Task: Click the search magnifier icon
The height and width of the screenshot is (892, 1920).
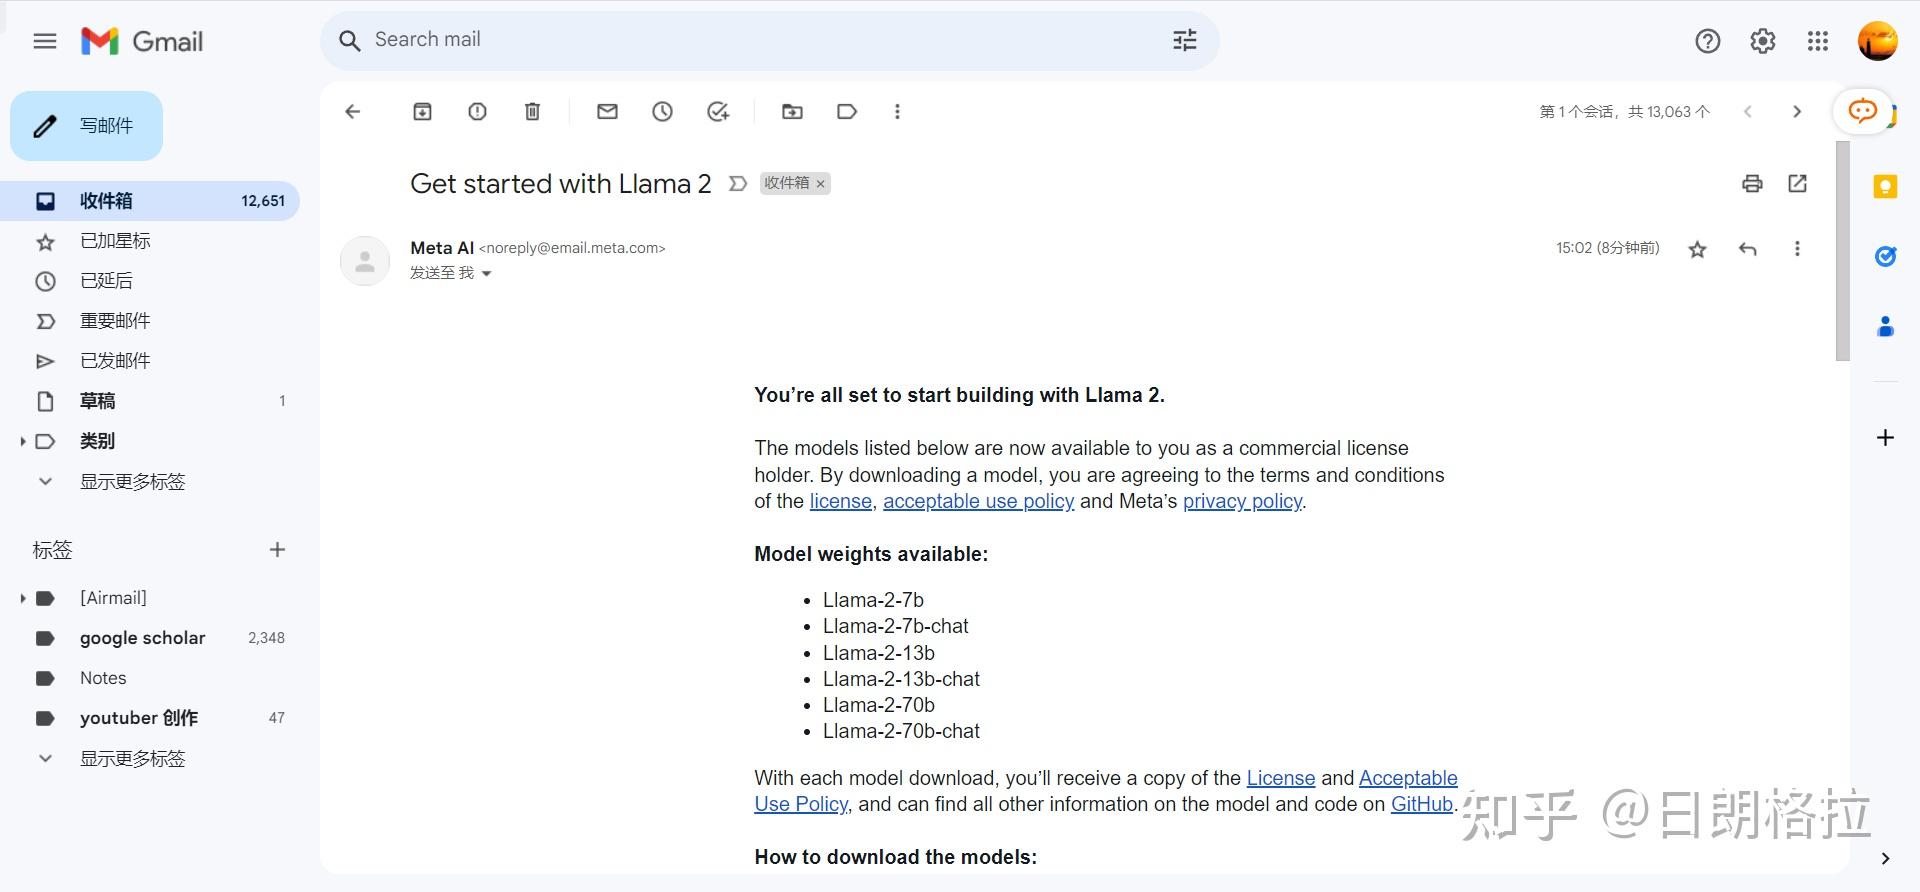Action: tap(349, 41)
